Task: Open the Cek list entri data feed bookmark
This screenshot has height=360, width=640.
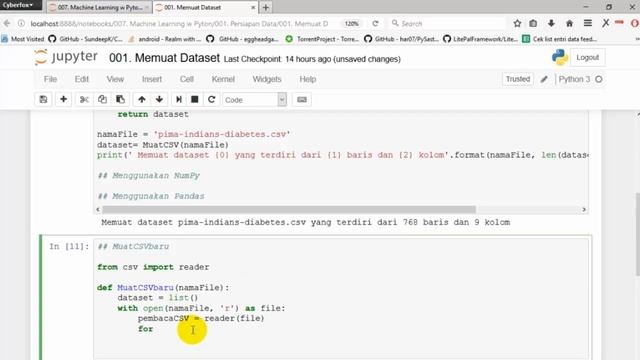Action: pos(560,39)
